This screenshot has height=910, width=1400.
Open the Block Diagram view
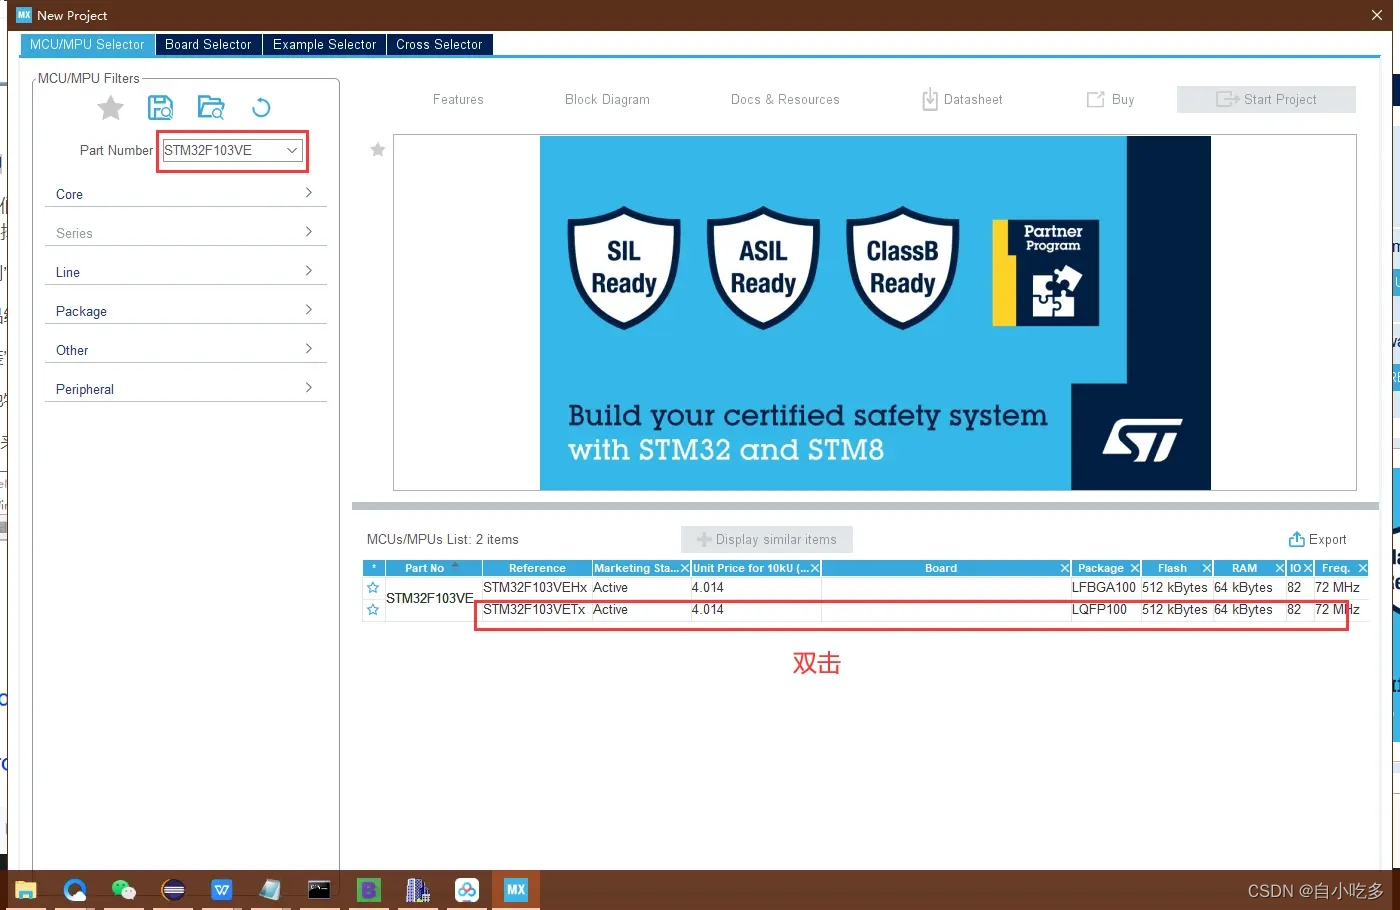pos(607,99)
